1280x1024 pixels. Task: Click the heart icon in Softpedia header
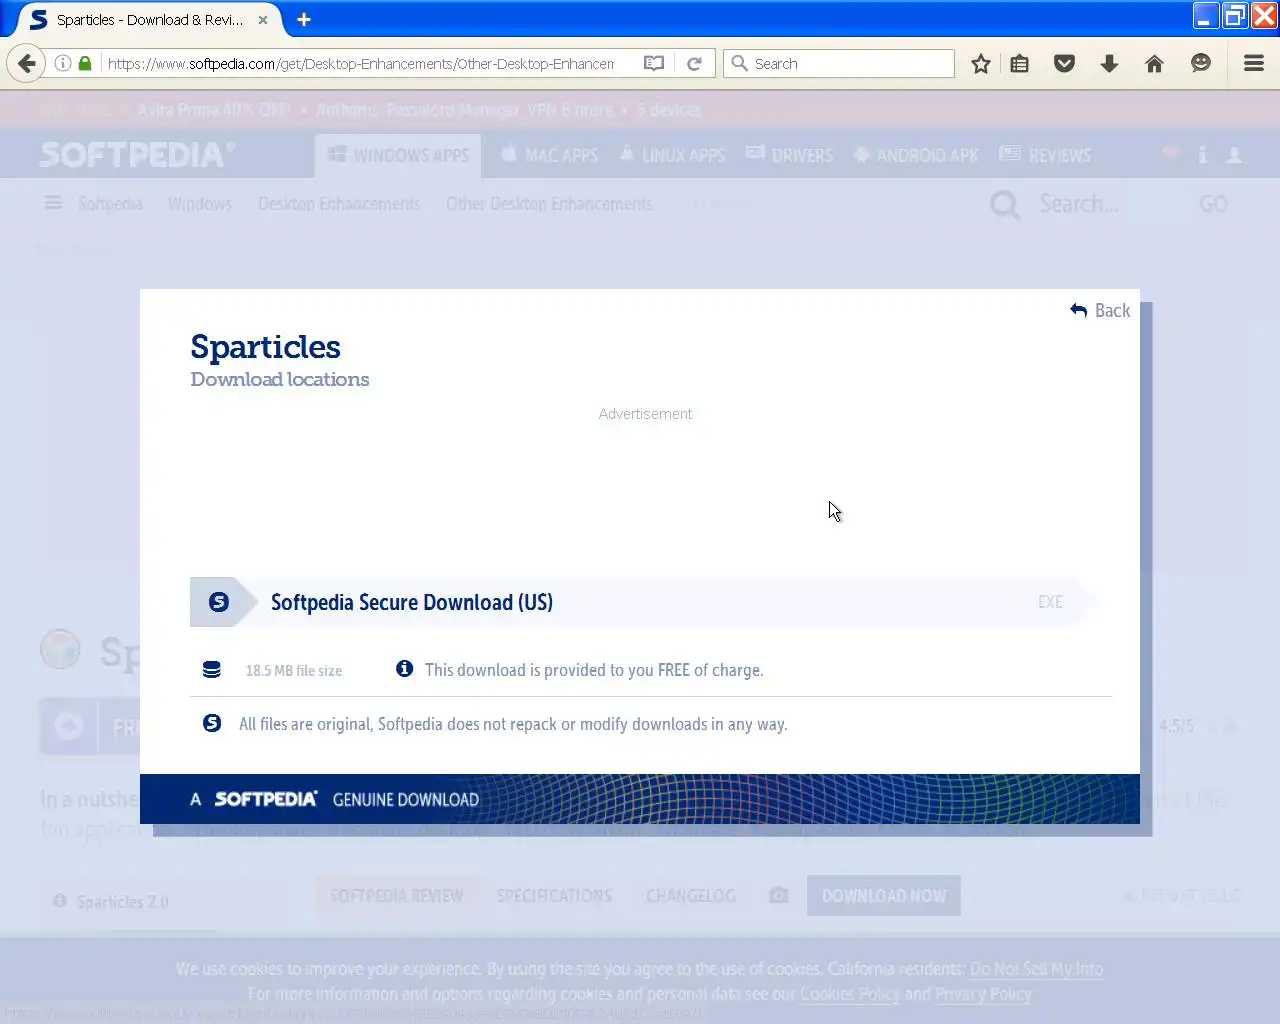pos(1170,155)
